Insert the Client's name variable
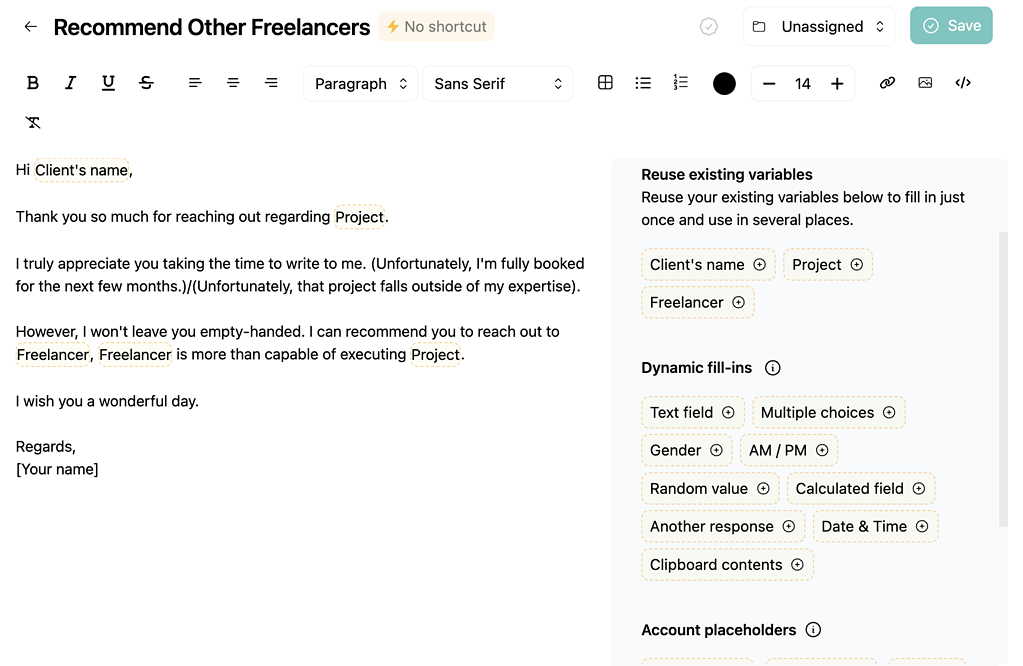 [707, 264]
